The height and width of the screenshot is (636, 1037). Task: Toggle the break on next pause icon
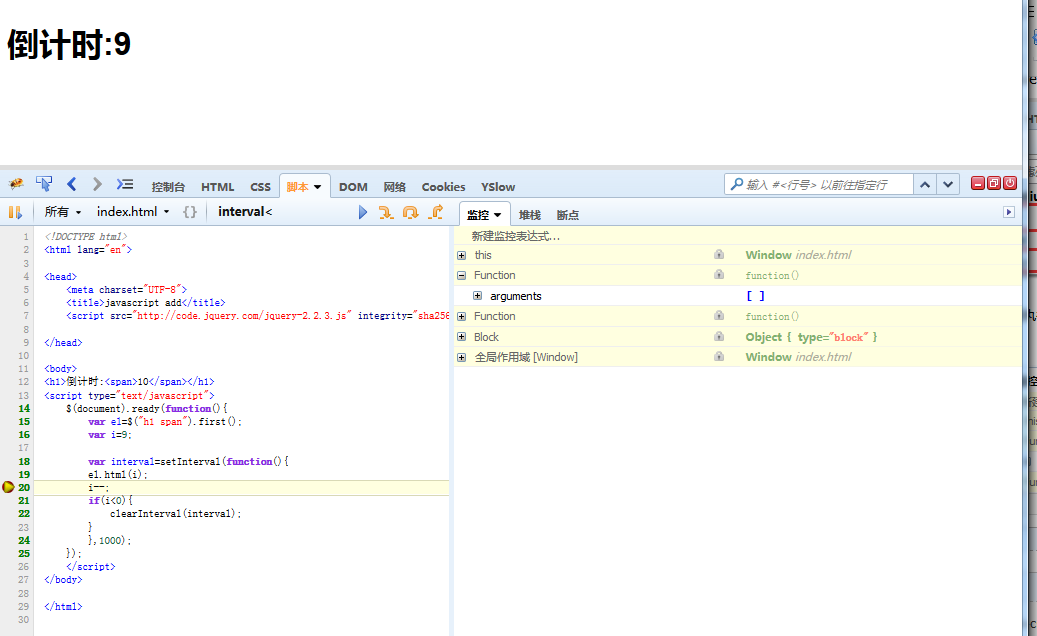[x=15, y=212]
